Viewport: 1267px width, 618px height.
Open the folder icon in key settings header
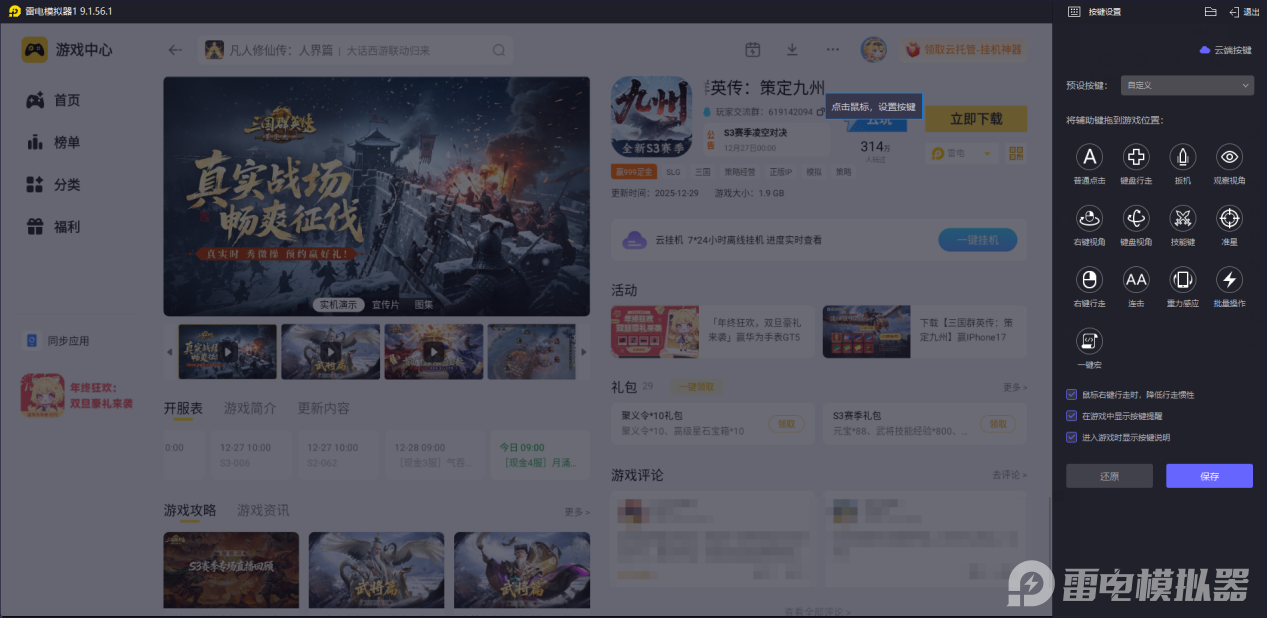tap(1210, 11)
